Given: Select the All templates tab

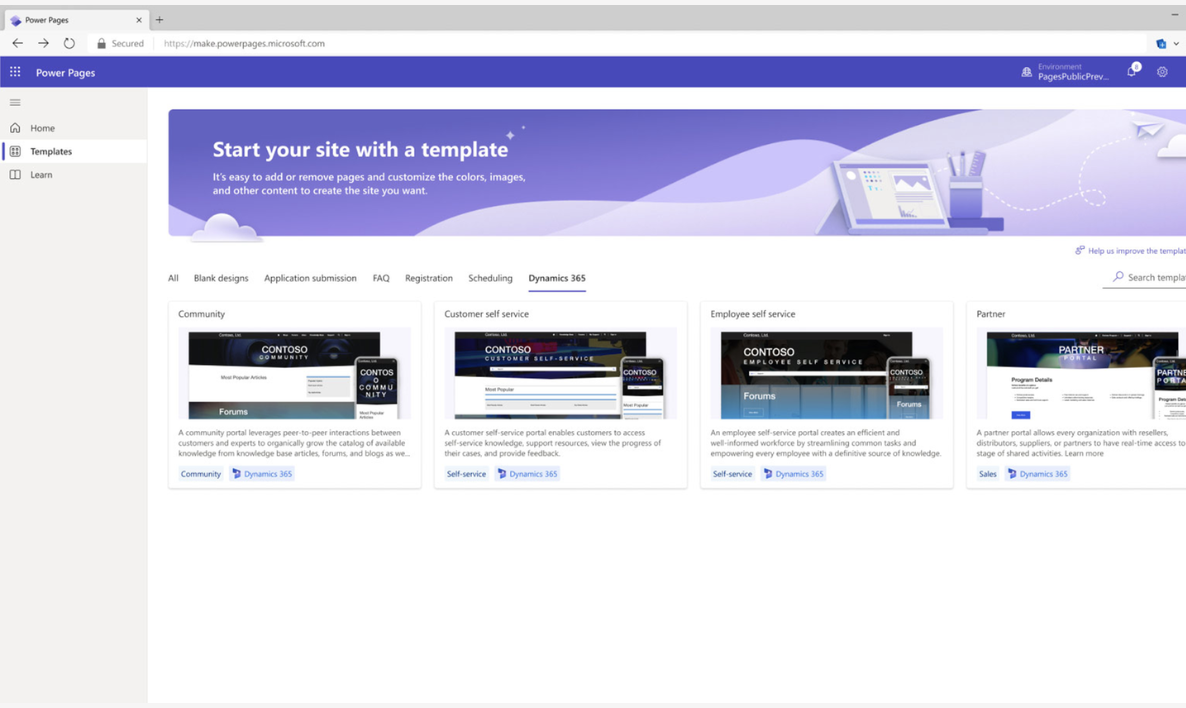Looking at the screenshot, I should pos(173,278).
